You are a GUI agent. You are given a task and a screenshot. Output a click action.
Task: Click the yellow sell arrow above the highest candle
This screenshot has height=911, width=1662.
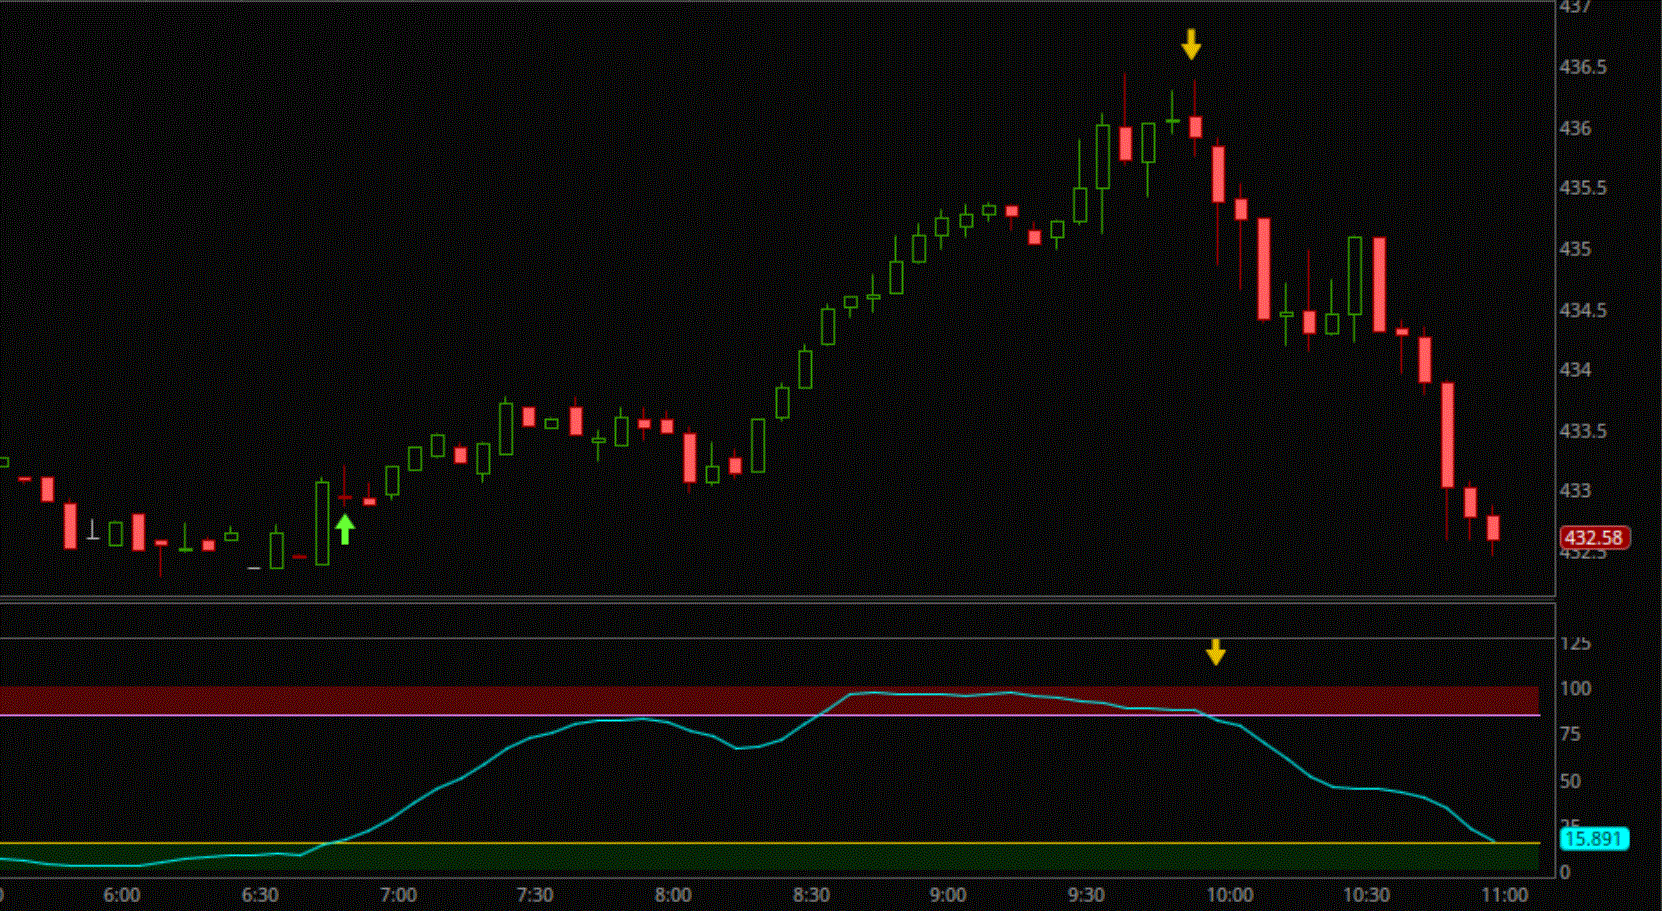coord(1191,44)
